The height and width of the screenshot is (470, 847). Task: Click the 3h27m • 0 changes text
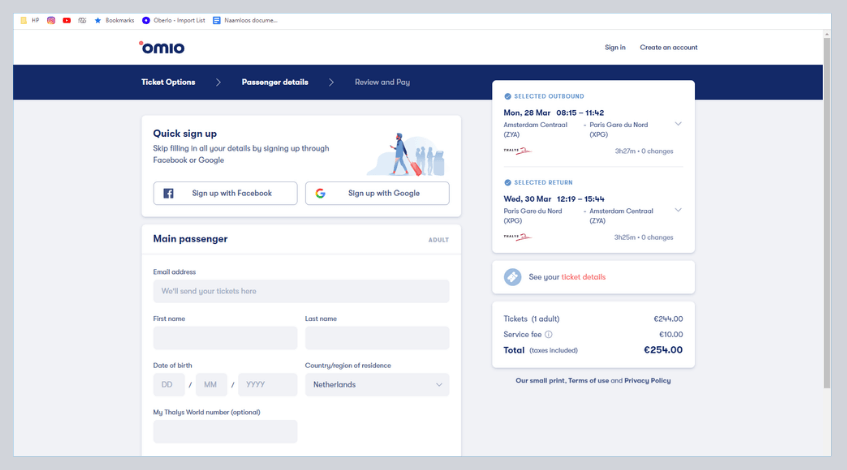click(x=644, y=151)
